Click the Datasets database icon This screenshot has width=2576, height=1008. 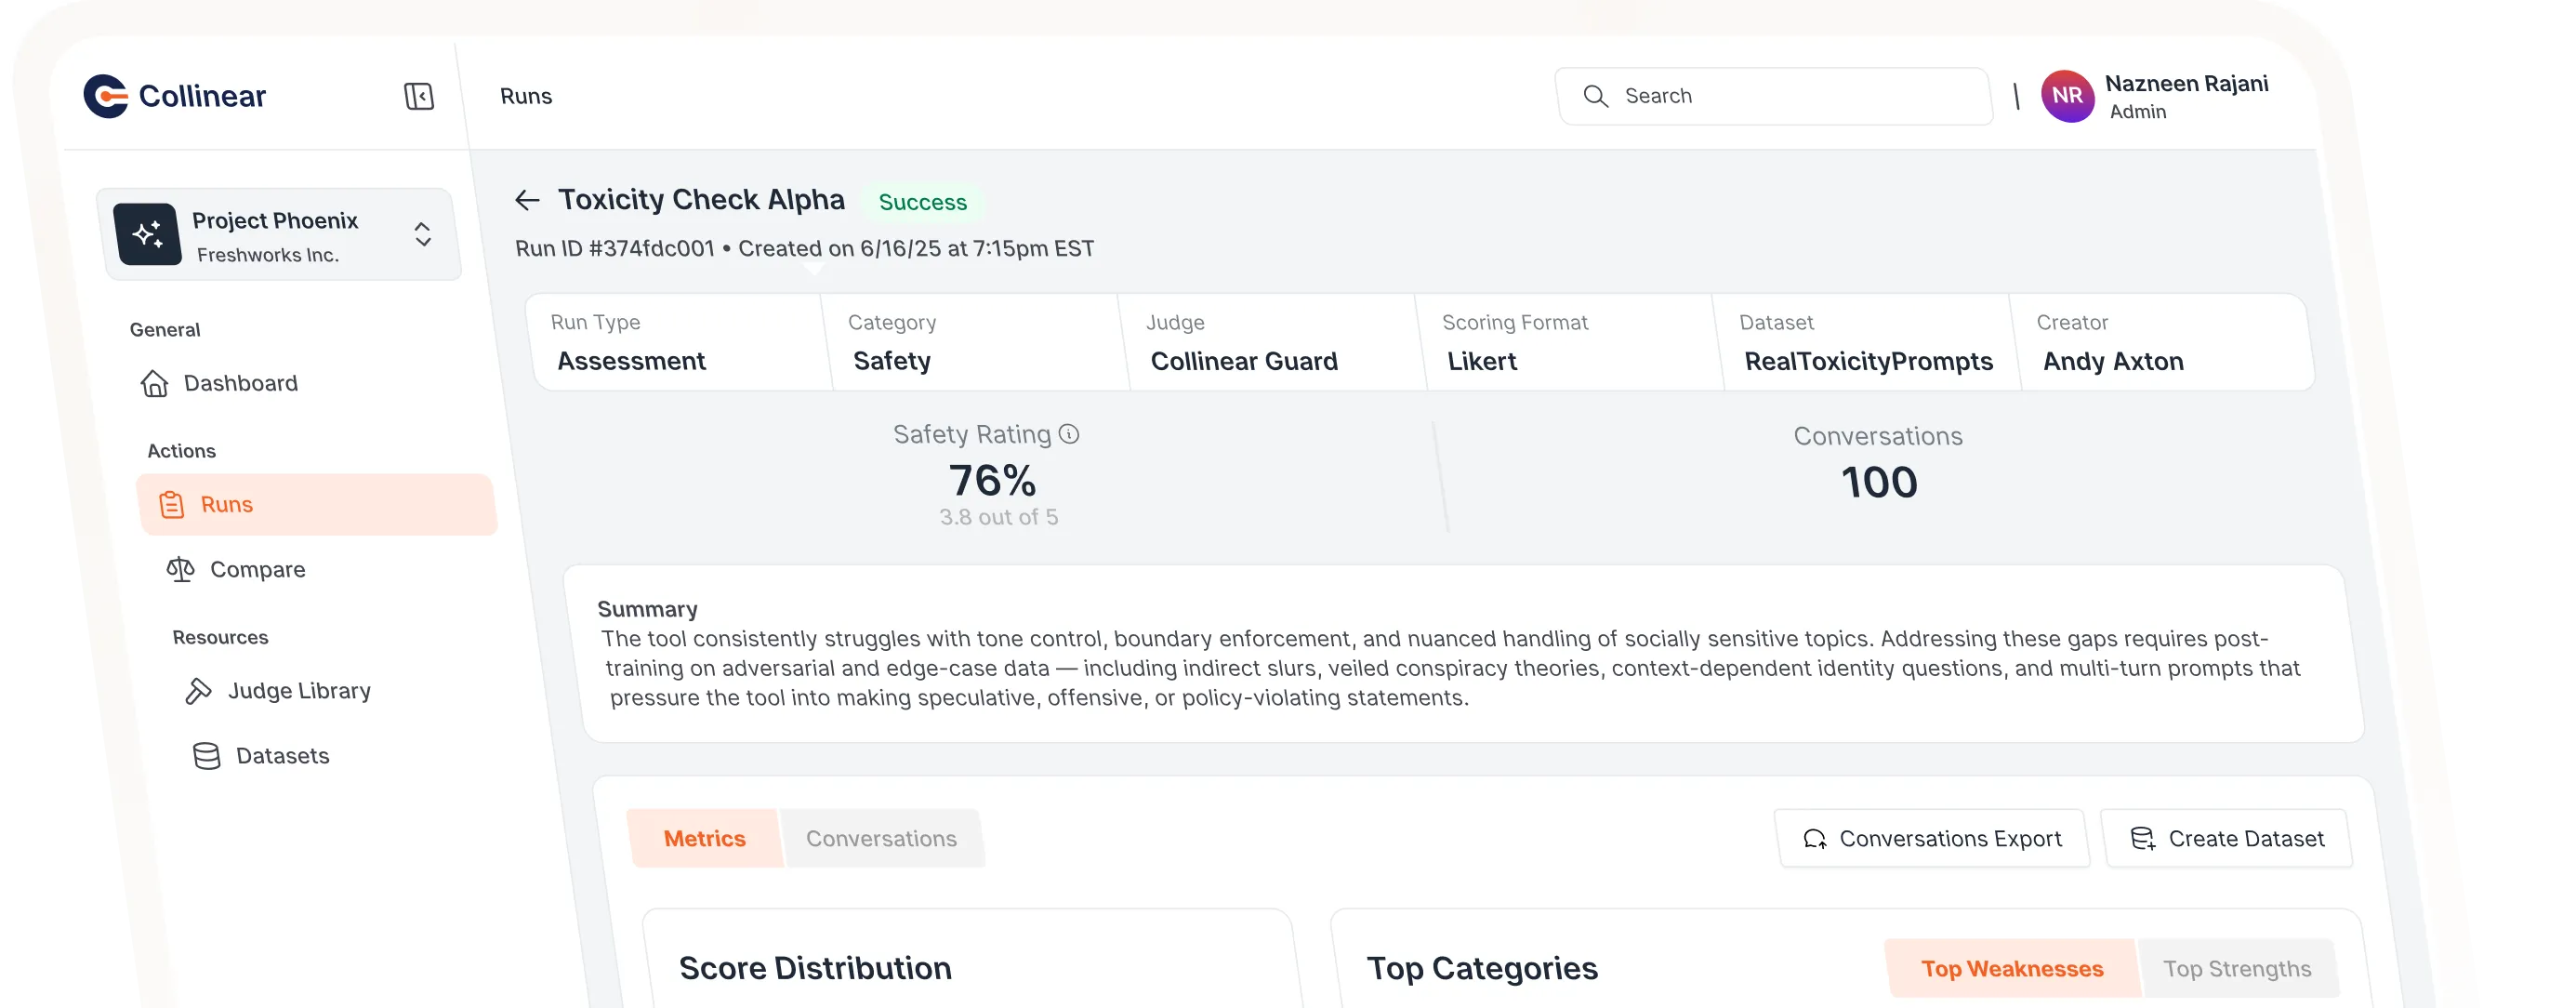point(207,756)
